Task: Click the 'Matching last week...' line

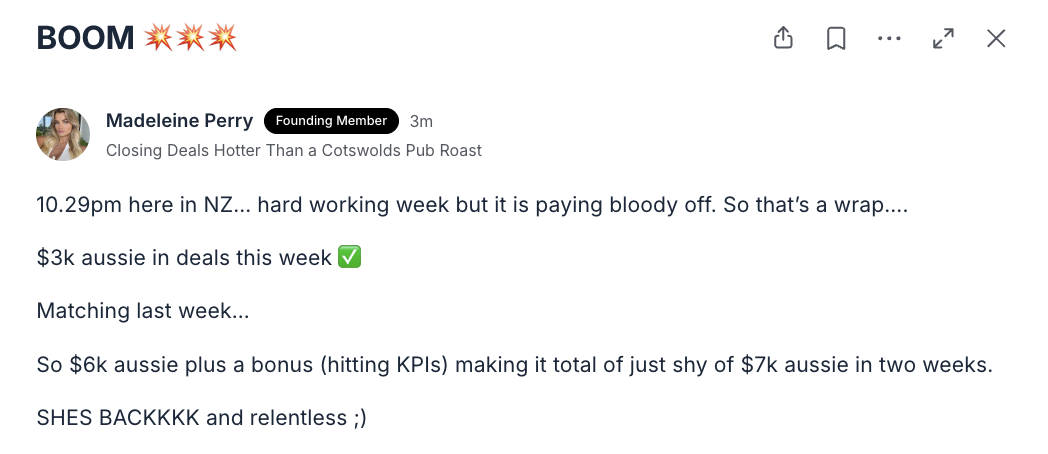Action: click(143, 311)
